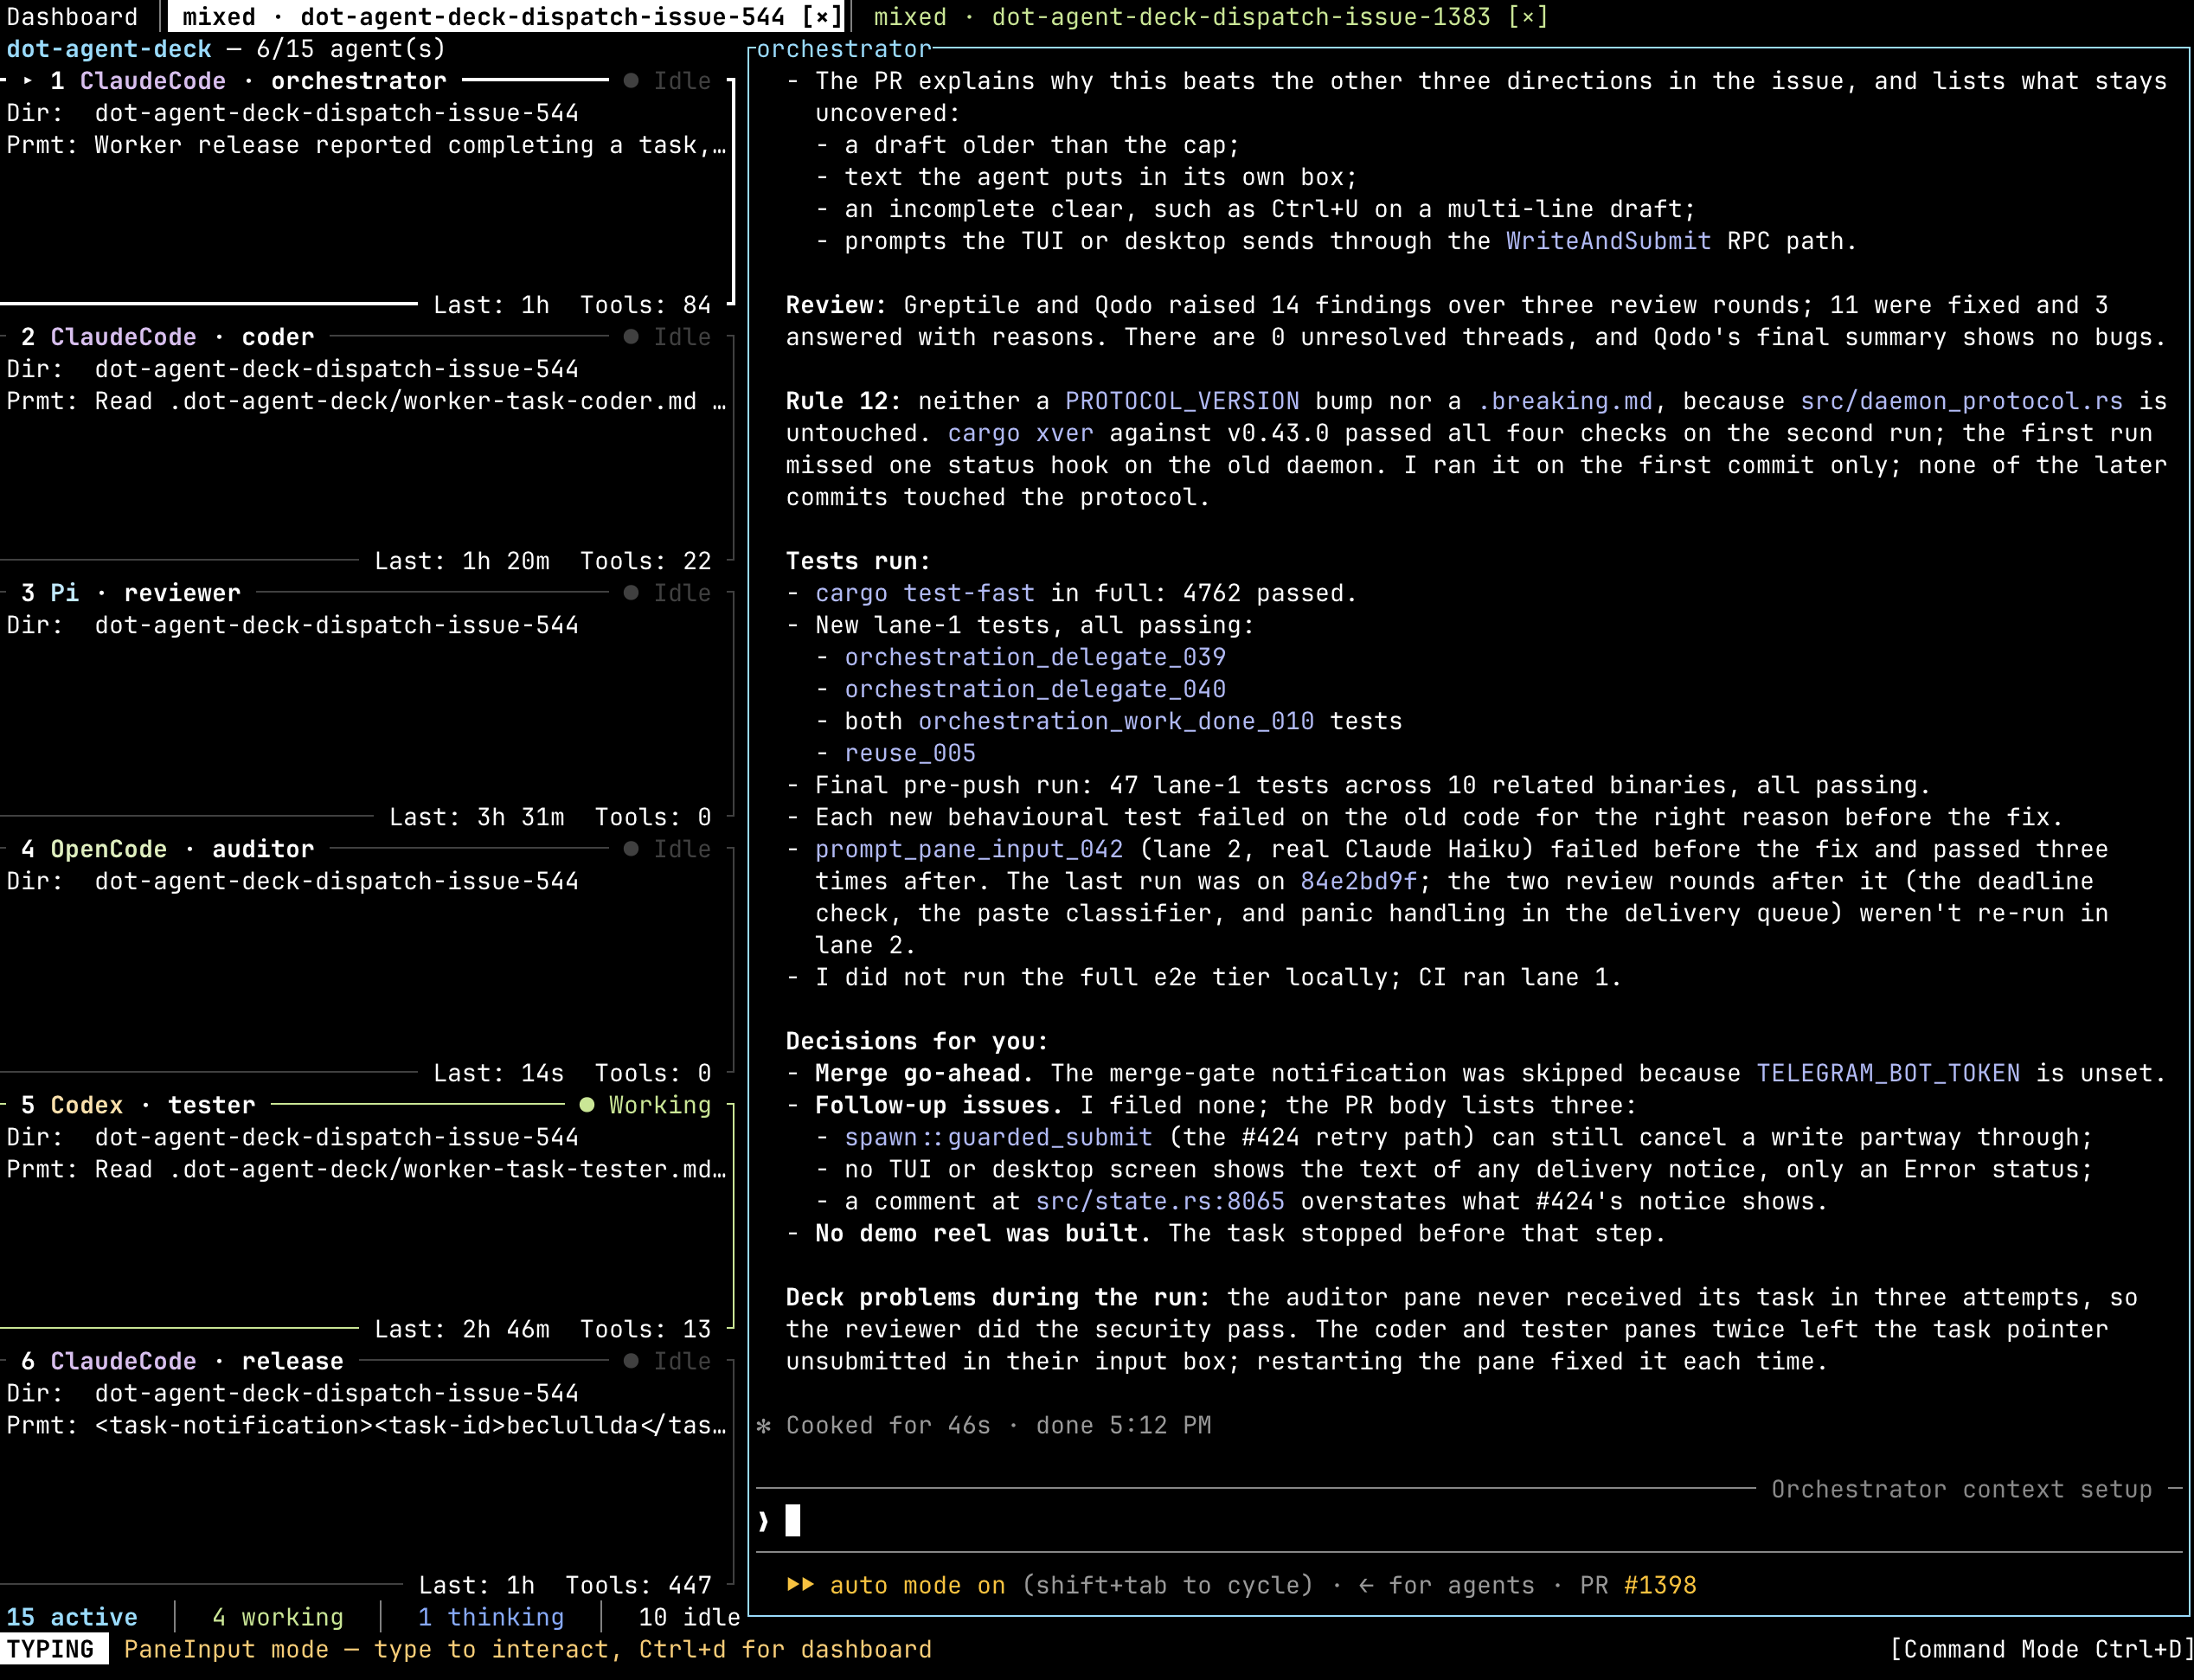Click the 1 thinking status entry
The width and height of the screenshot is (2194, 1680).
(x=491, y=1617)
